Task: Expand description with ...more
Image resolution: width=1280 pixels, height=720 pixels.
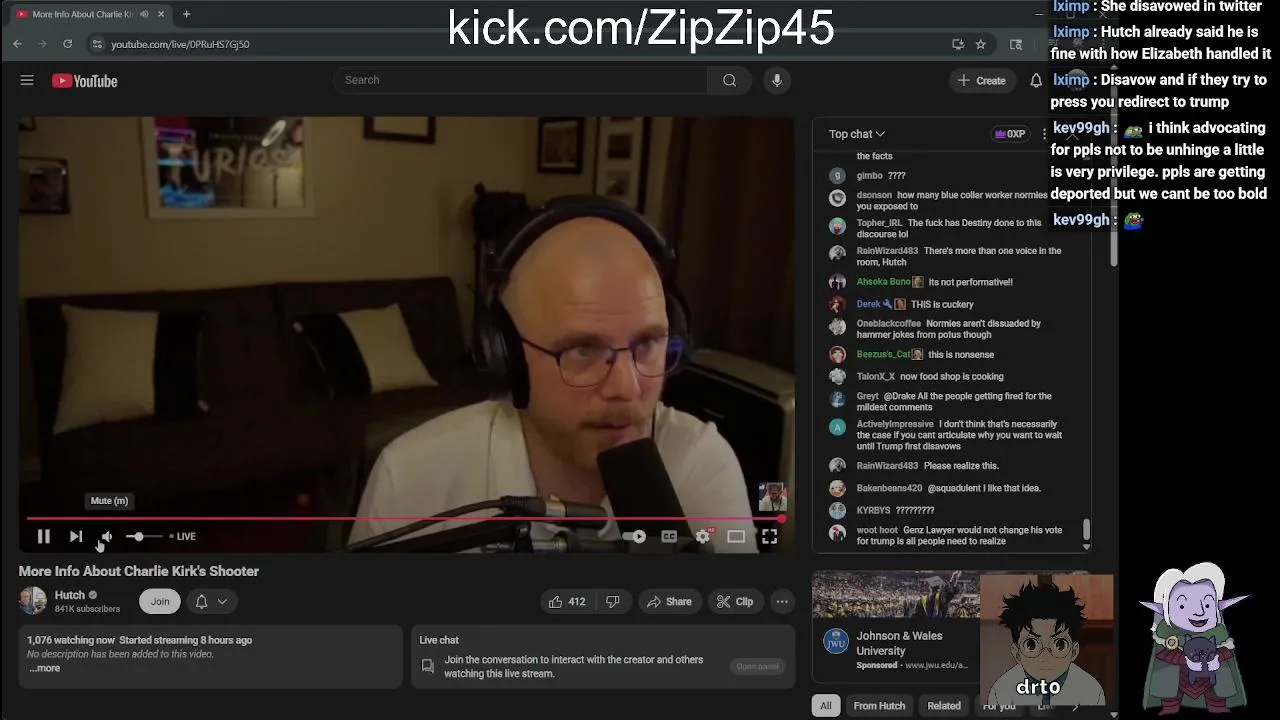Action: click(45, 668)
